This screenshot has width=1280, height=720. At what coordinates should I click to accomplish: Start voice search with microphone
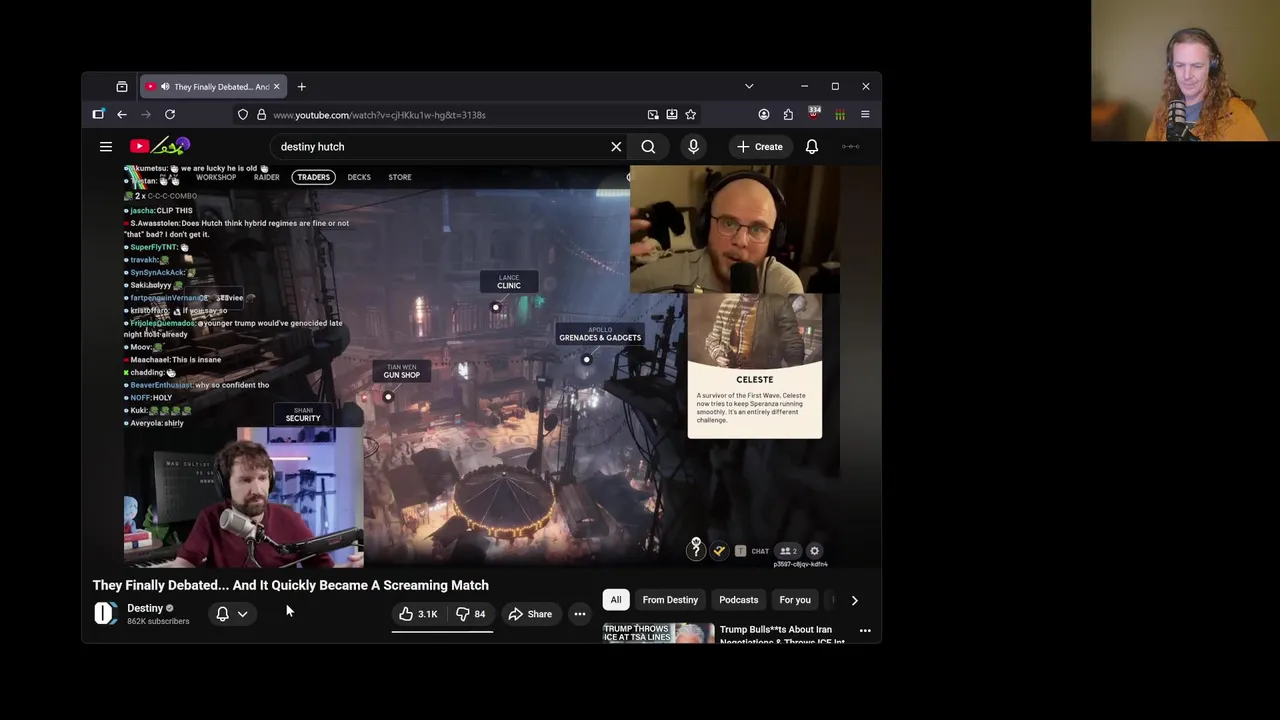(x=693, y=147)
